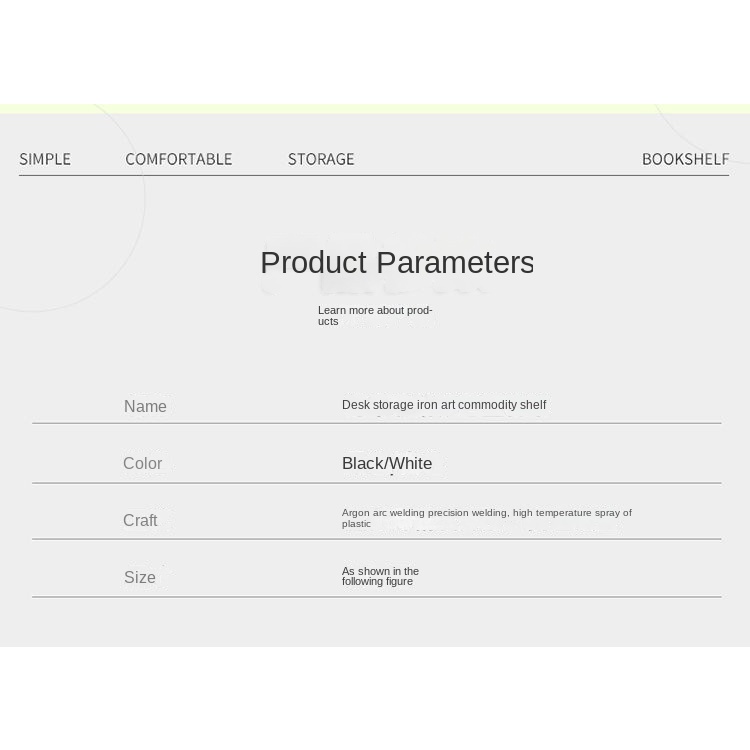Follow the Learn more about products text
750x750 pixels.
pos(375,316)
